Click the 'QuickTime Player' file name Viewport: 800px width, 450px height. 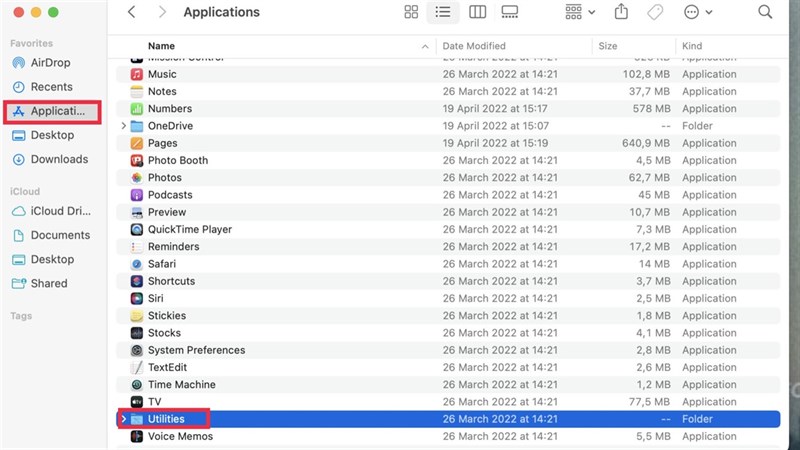pyautogui.click(x=190, y=230)
